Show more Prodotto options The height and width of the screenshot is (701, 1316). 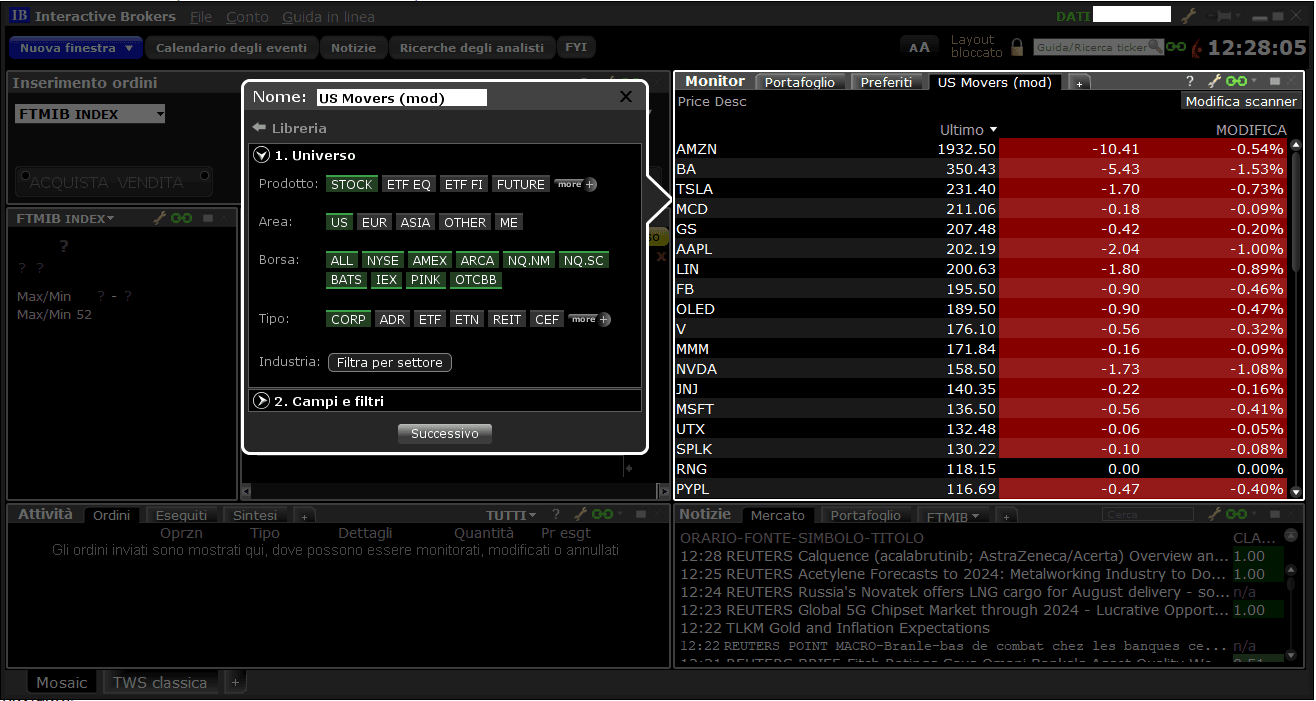[576, 184]
